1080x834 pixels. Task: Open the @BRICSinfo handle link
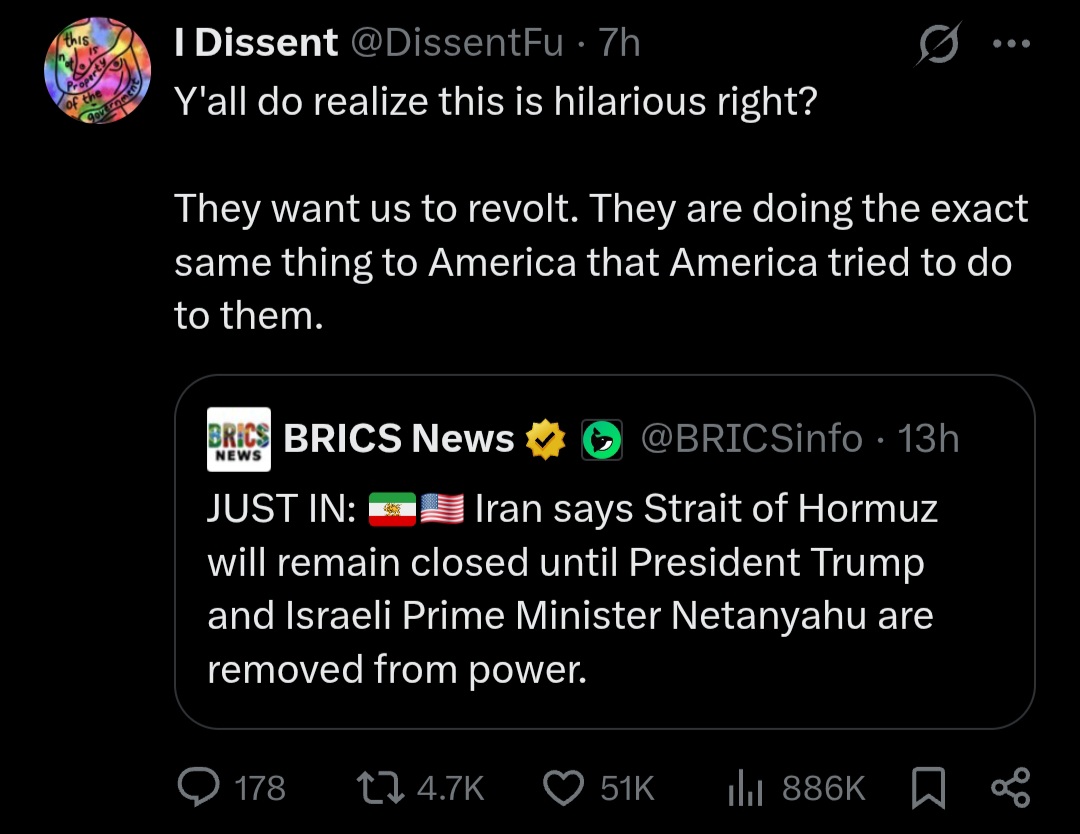point(751,439)
